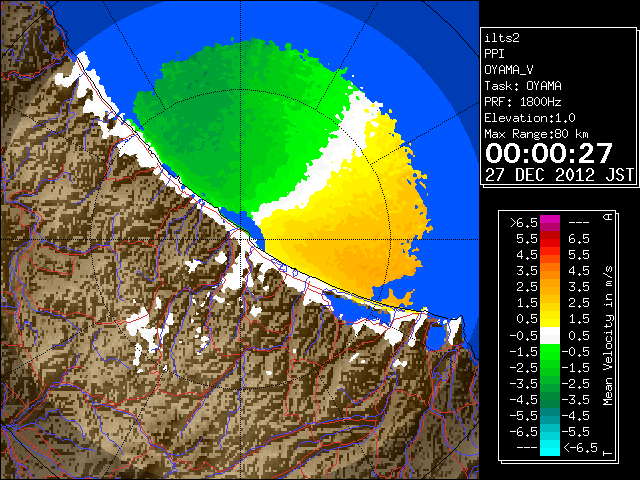Click the "<-6.5" legend label
640x480 pixels.
pyautogui.click(x=580, y=447)
